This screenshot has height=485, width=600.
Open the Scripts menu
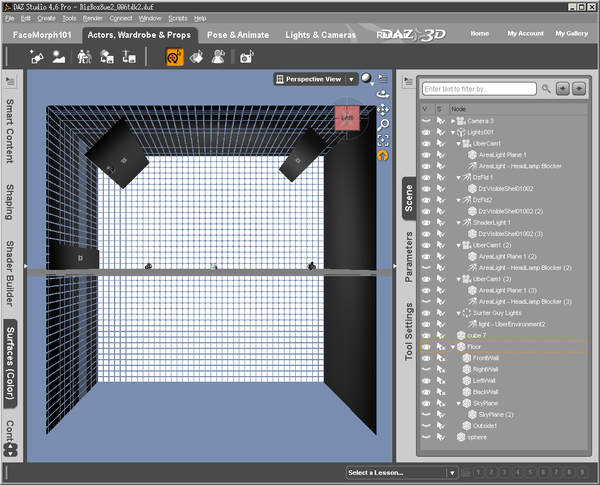178,18
